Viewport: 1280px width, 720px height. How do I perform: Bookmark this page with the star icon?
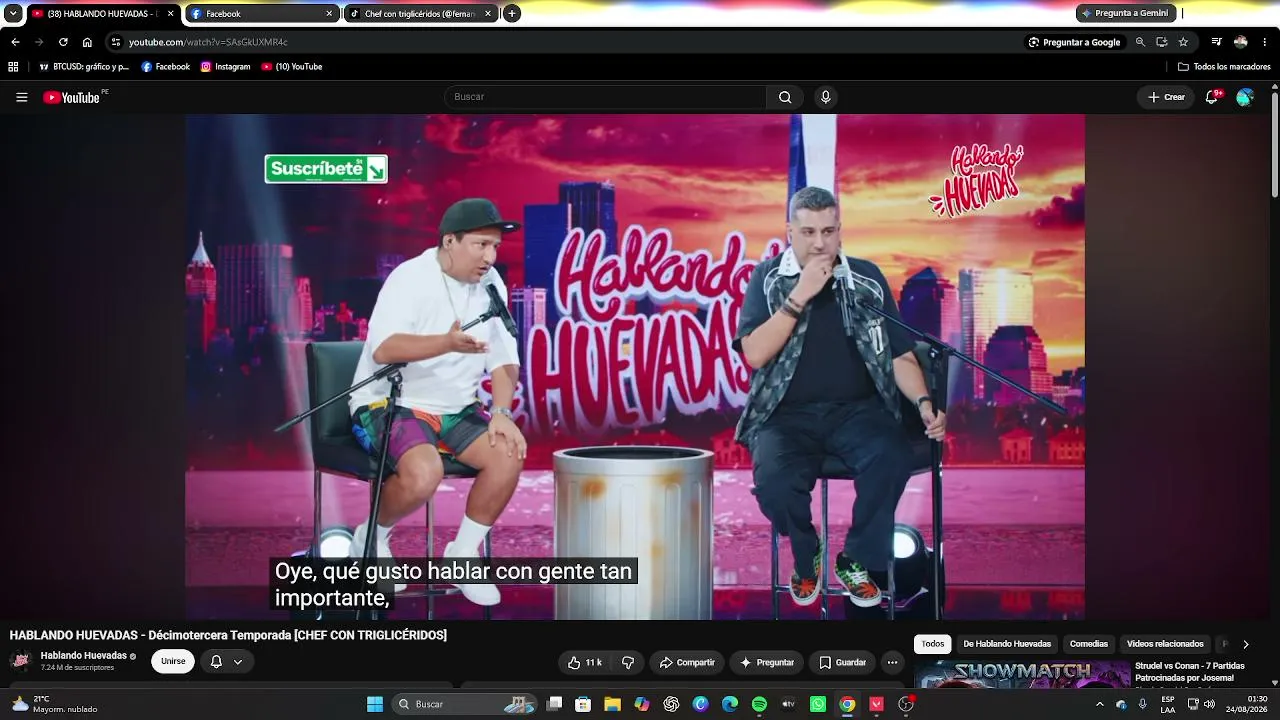[1183, 42]
